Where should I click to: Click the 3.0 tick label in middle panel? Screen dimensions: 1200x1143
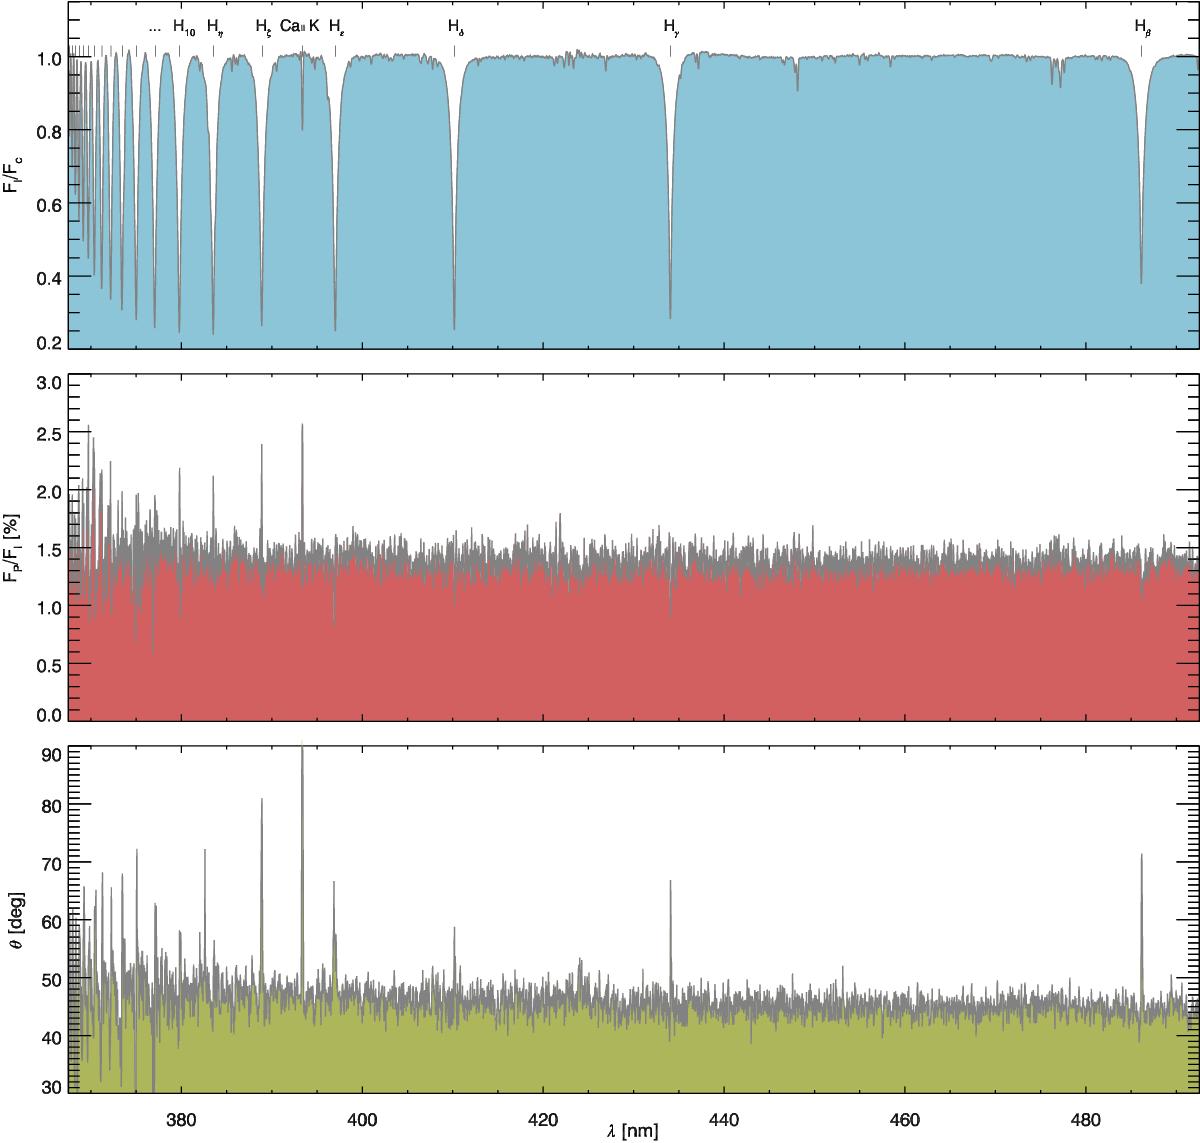pos(50,385)
